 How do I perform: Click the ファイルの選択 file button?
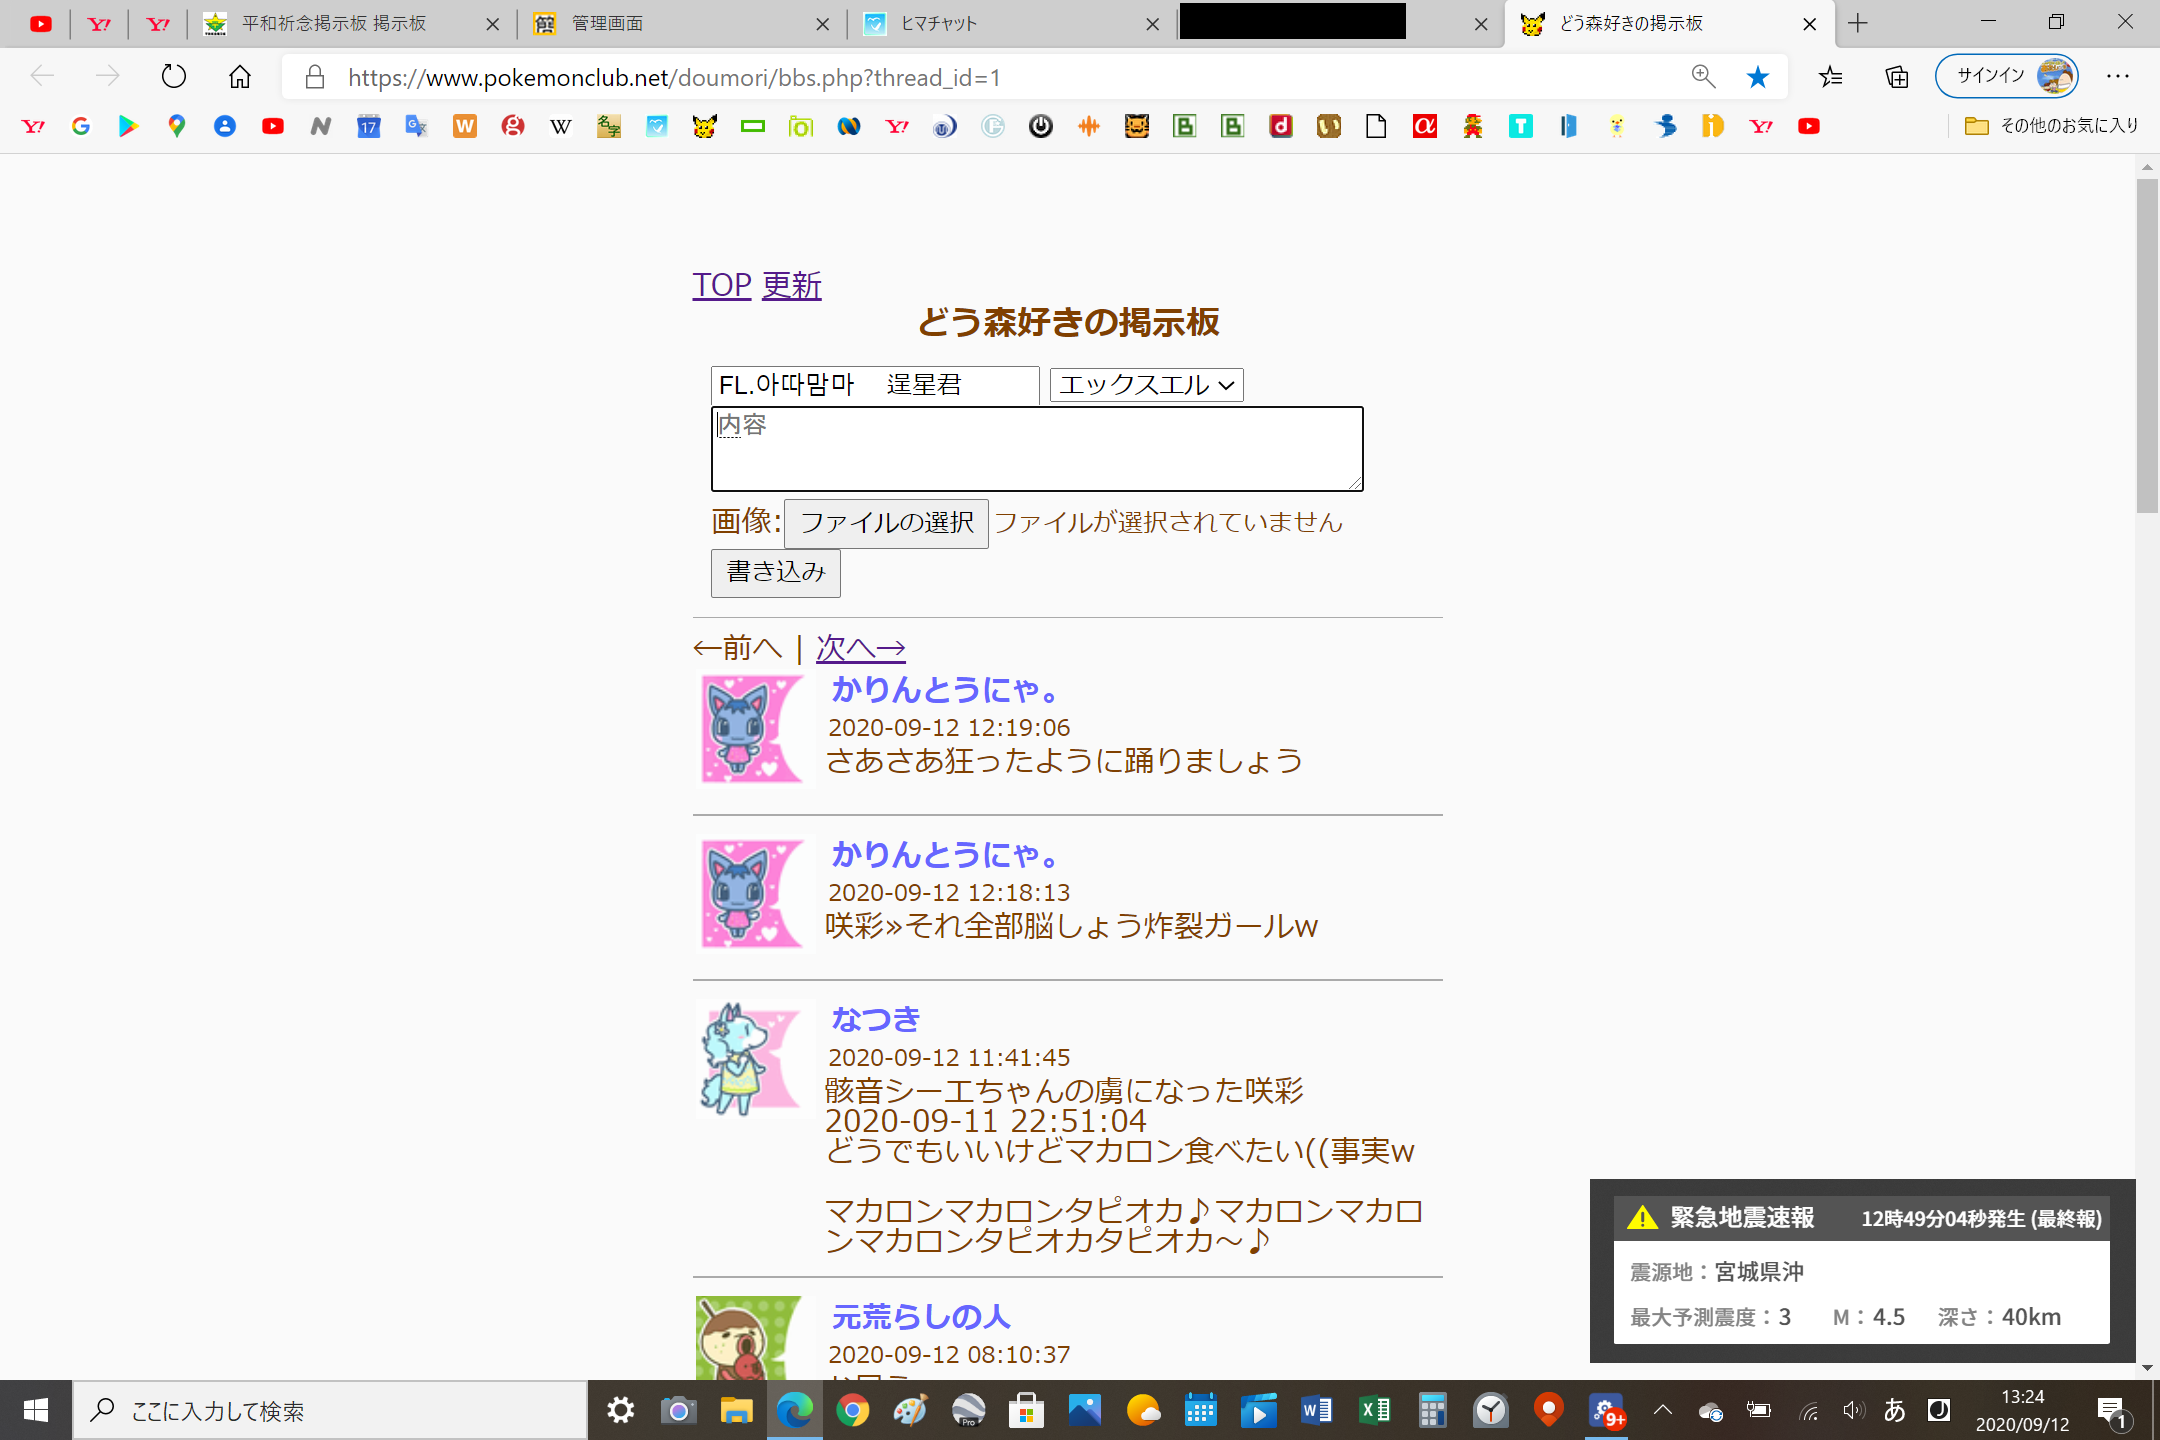click(x=886, y=523)
